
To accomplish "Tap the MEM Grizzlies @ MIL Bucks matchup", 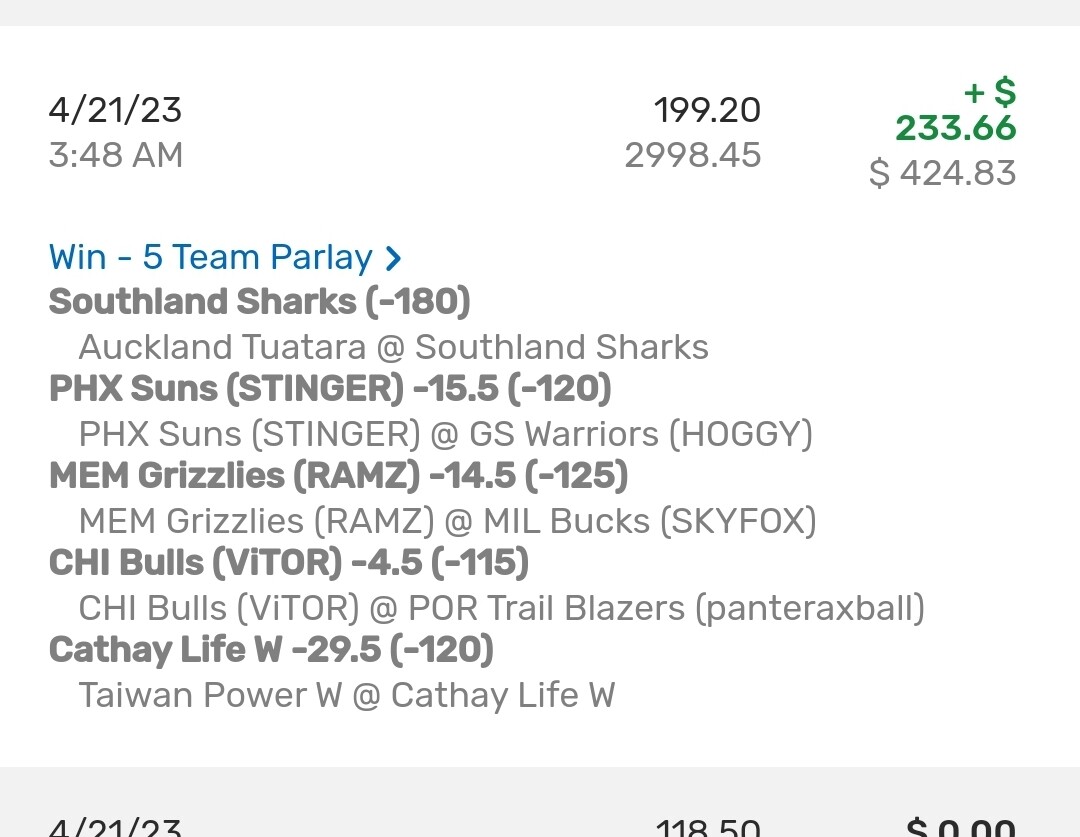I will (x=447, y=521).
